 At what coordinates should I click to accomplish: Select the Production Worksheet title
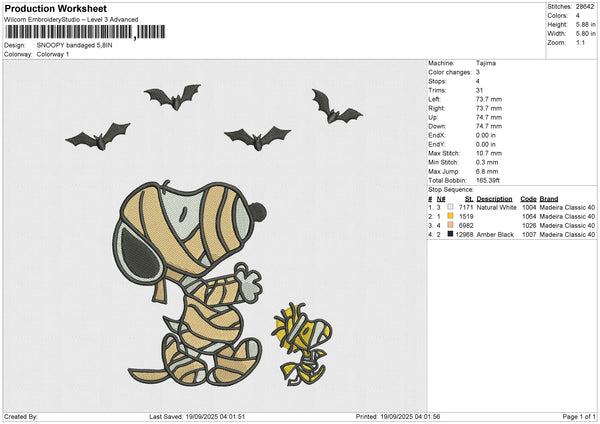point(55,8)
